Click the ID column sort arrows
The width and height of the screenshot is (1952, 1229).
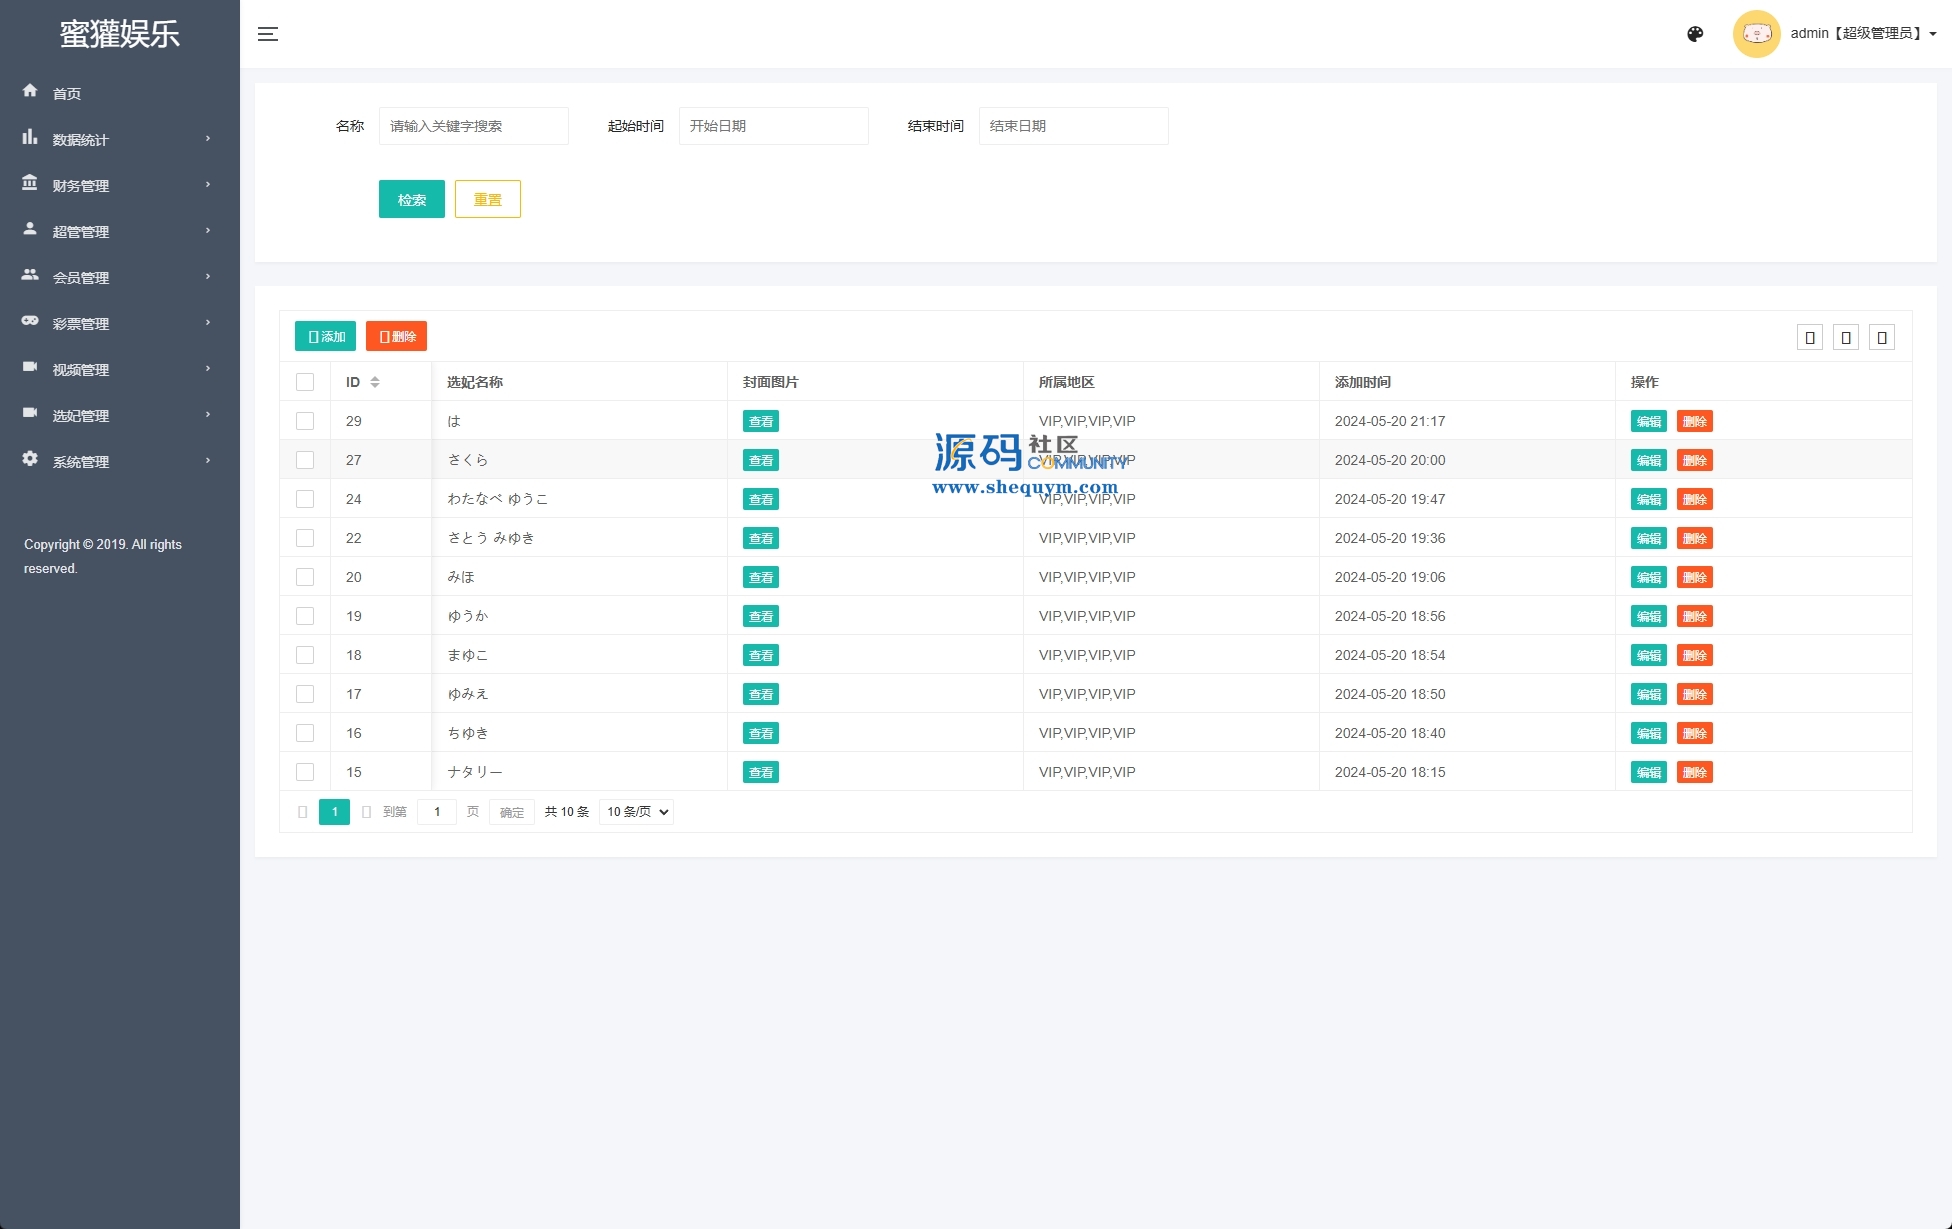375,382
